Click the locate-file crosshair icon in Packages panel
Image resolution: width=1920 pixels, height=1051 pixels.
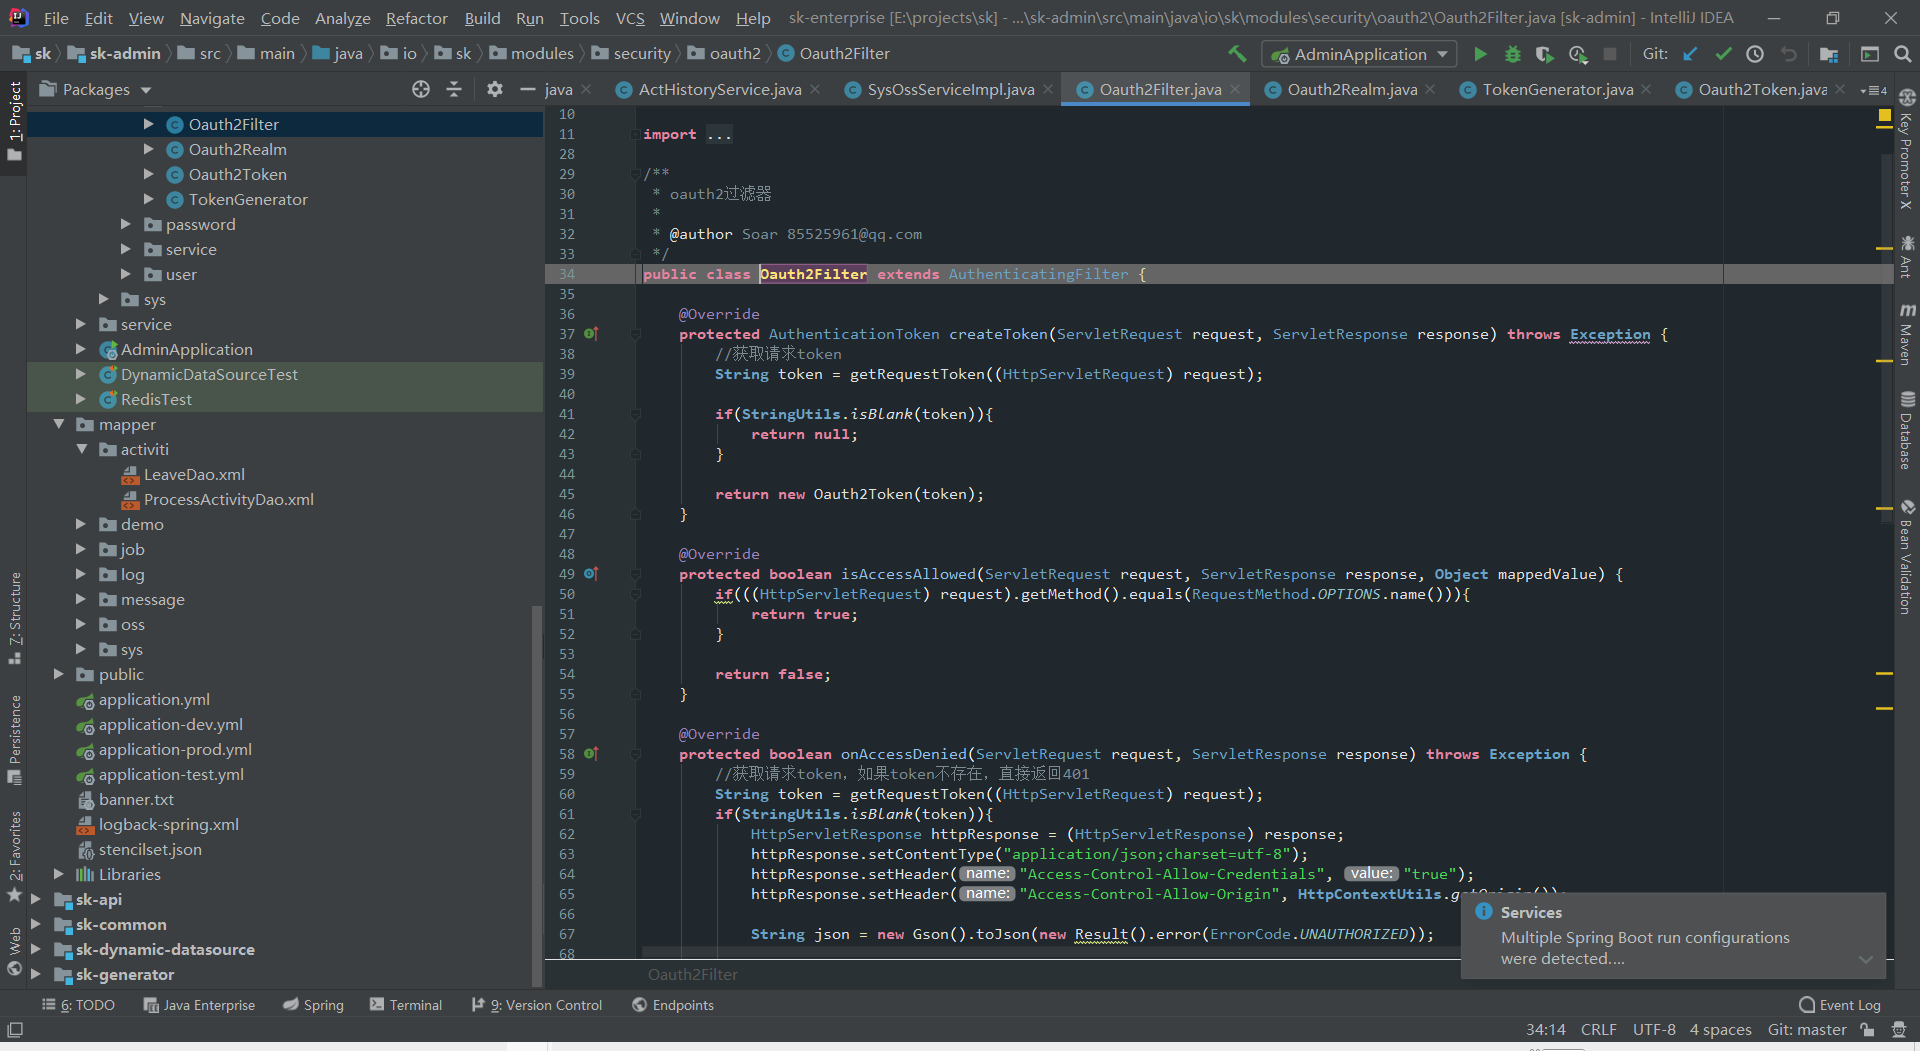pyautogui.click(x=421, y=89)
